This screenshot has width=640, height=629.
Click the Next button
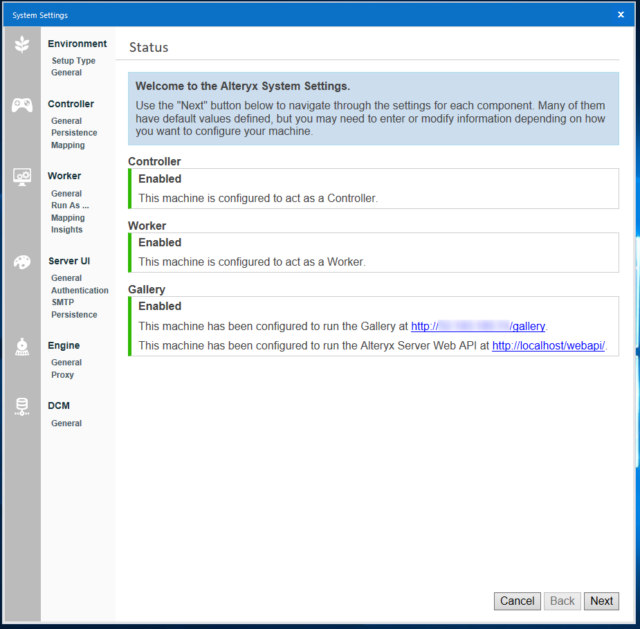[x=601, y=601]
